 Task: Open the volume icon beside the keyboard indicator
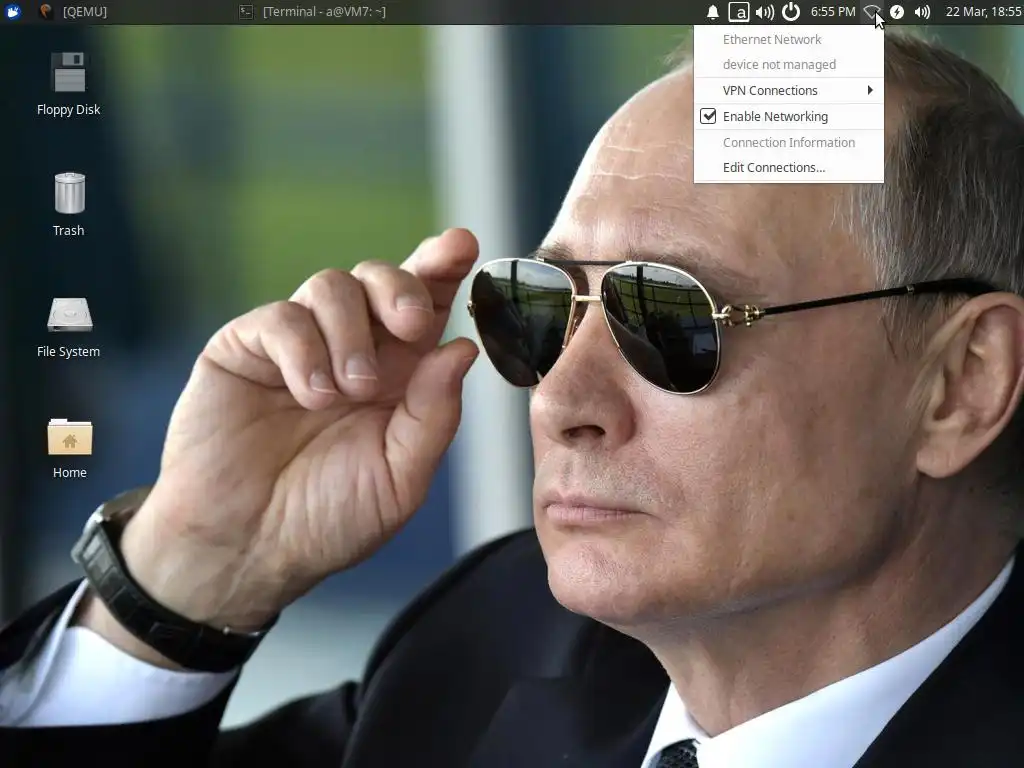(x=764, y=12)
